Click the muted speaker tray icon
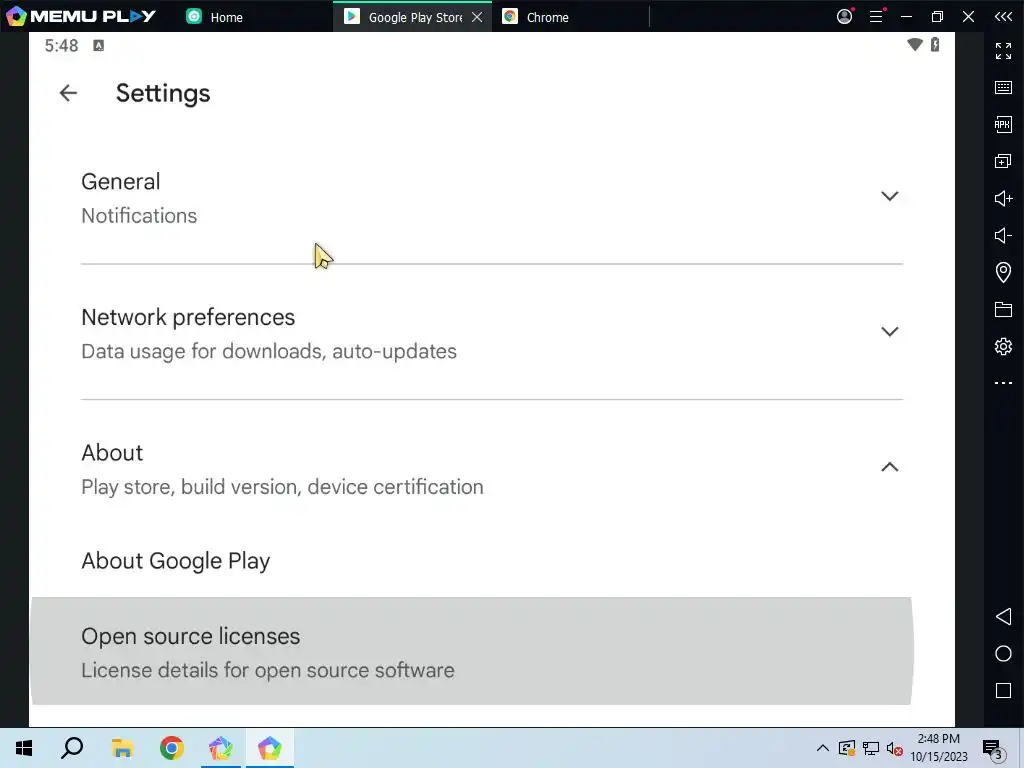Image resolution: width=1024 pixels, height=768 pixels. click(895, 748)
